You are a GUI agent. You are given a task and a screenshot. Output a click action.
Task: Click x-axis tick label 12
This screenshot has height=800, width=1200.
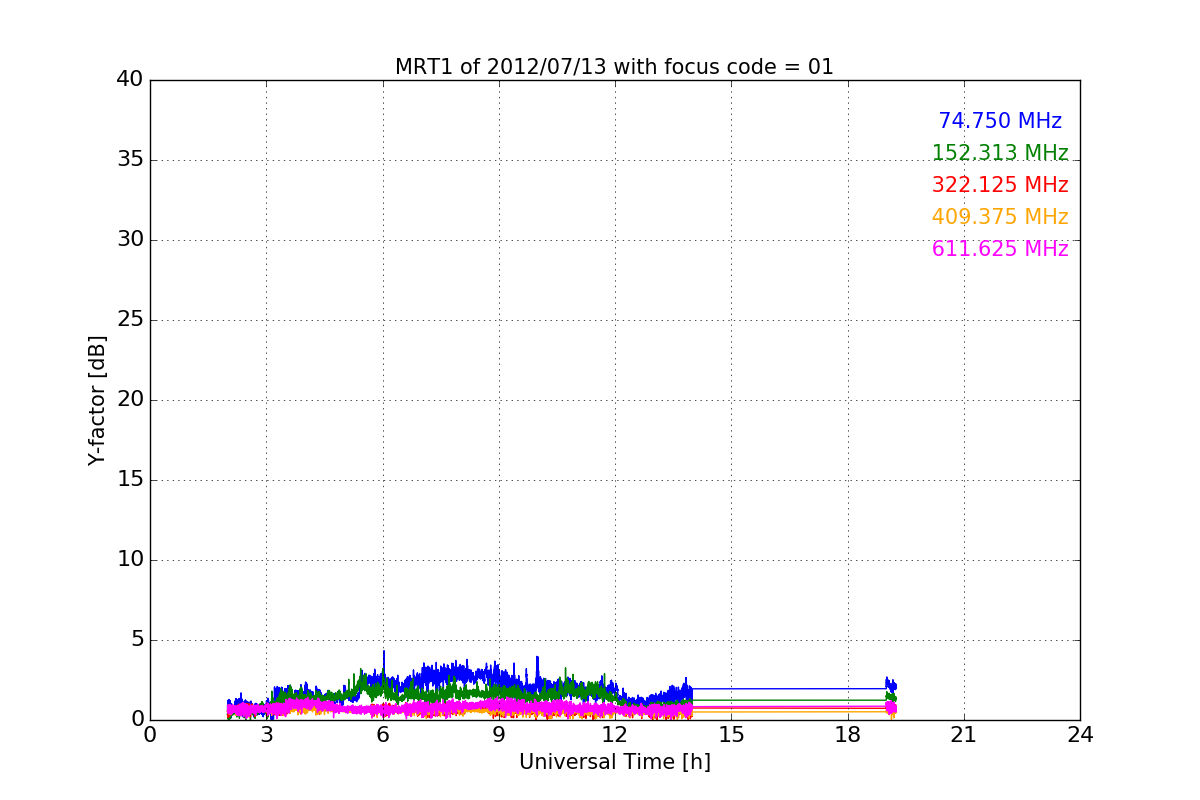[x=615, y=735]
